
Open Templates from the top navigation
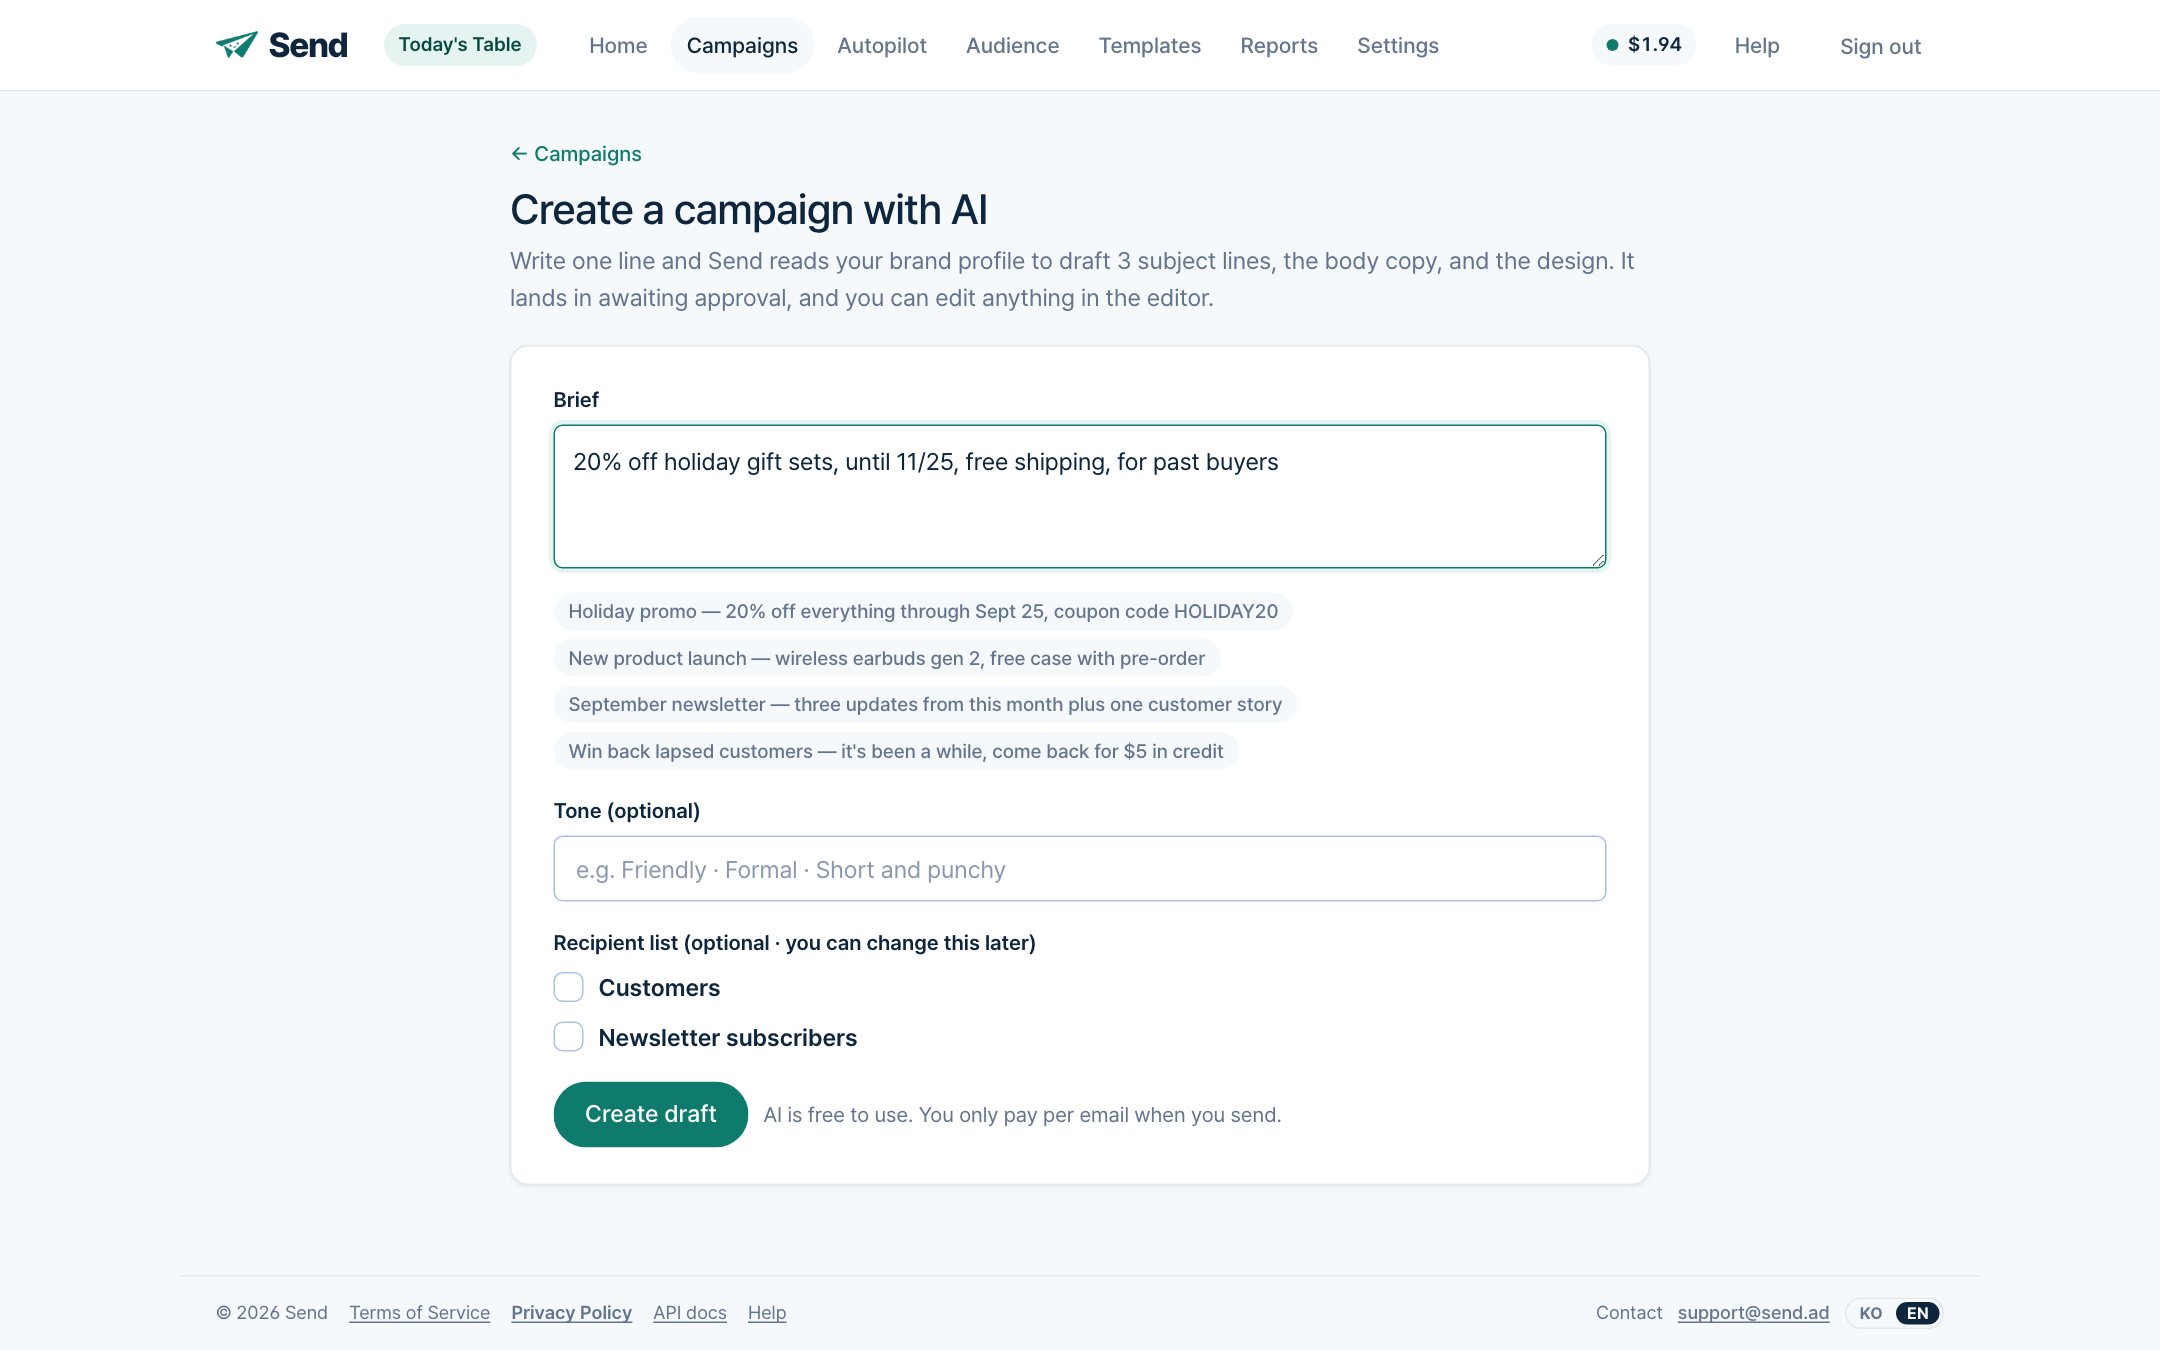[1150, 45]
